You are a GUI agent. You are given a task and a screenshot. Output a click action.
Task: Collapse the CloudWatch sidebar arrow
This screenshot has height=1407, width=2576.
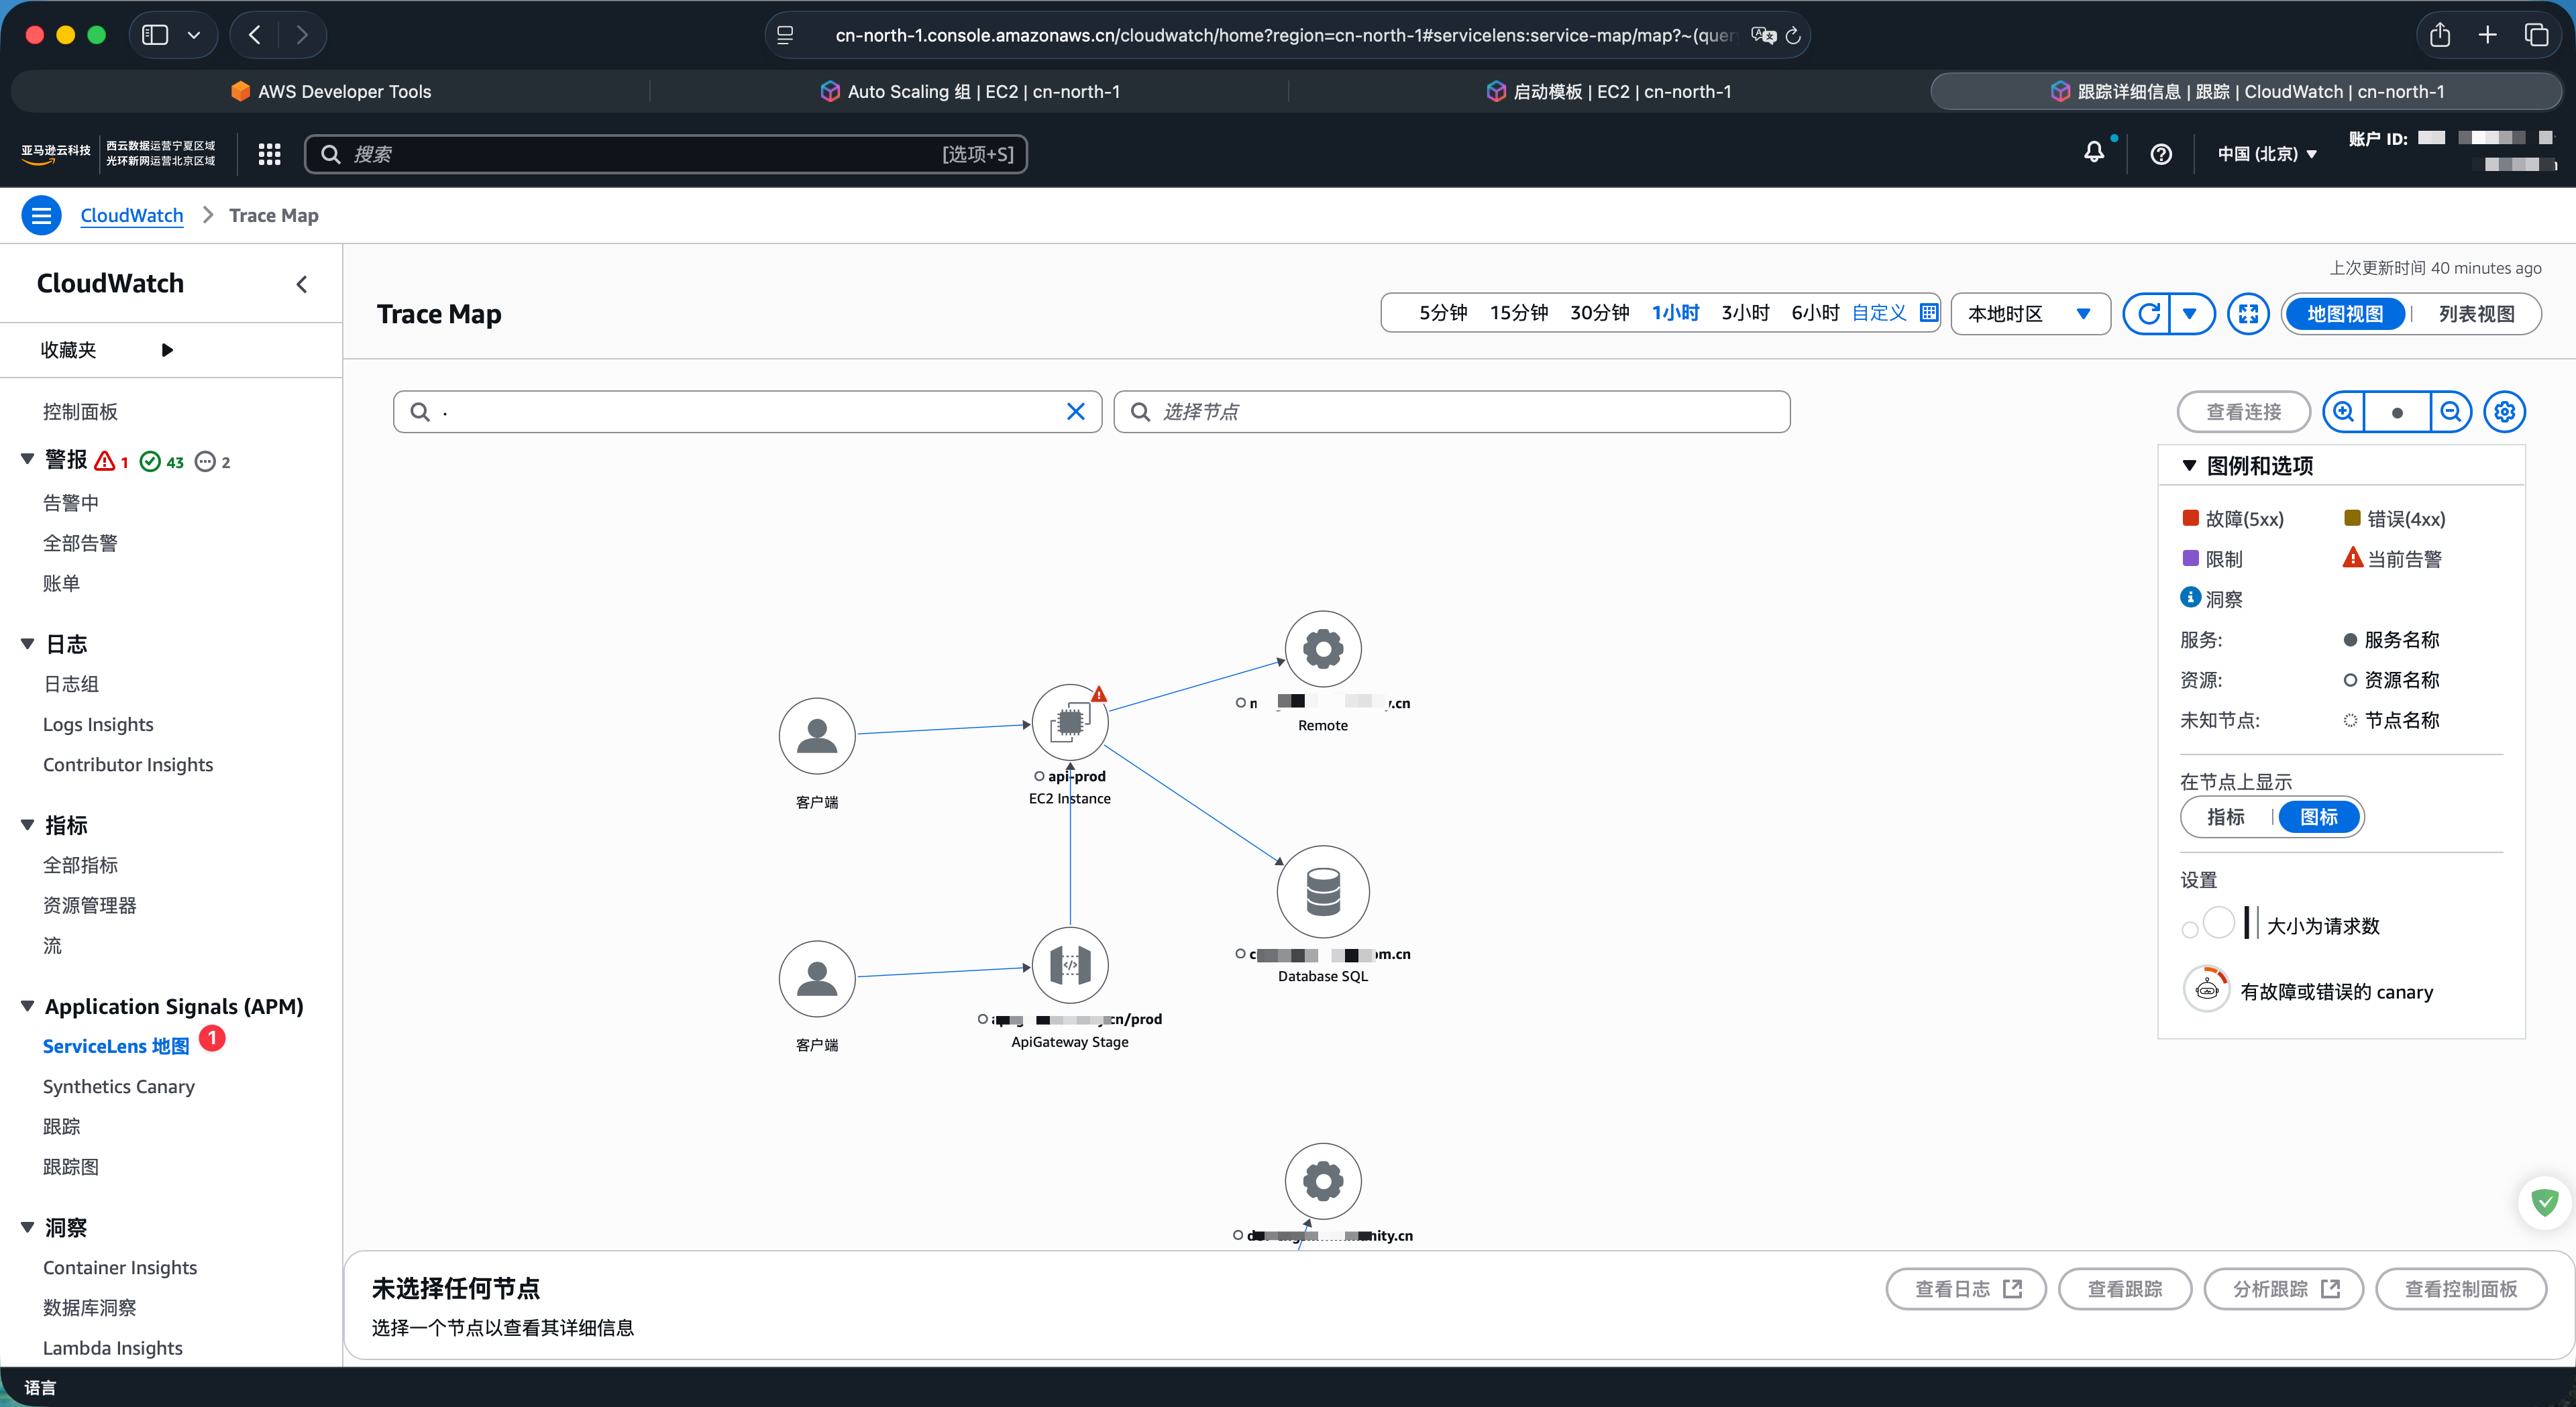[x=302, y=284]
